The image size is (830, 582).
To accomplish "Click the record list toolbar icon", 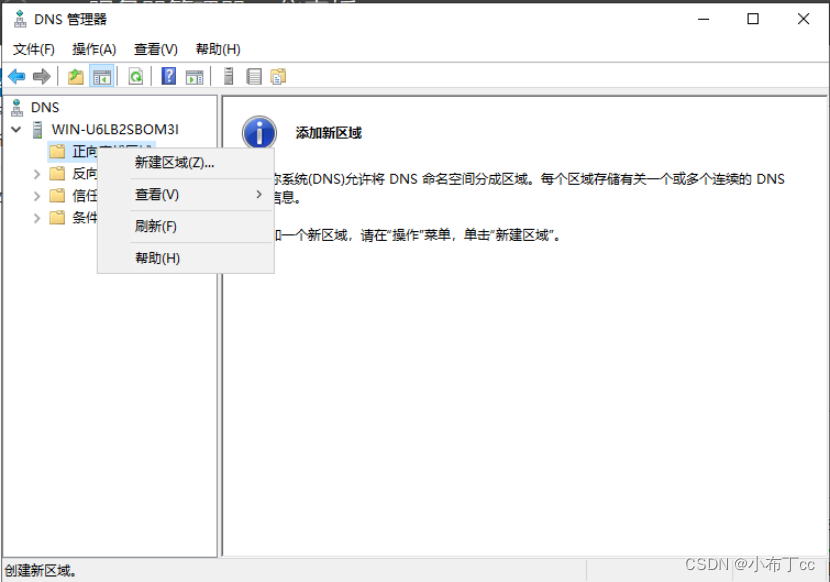I will 254,77.
